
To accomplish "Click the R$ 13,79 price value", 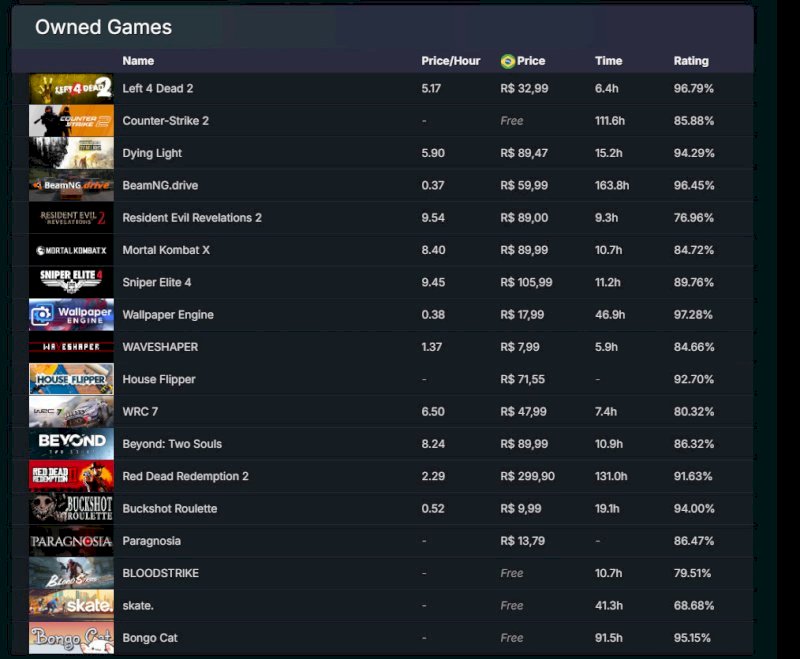I will (x=522, y=541).
